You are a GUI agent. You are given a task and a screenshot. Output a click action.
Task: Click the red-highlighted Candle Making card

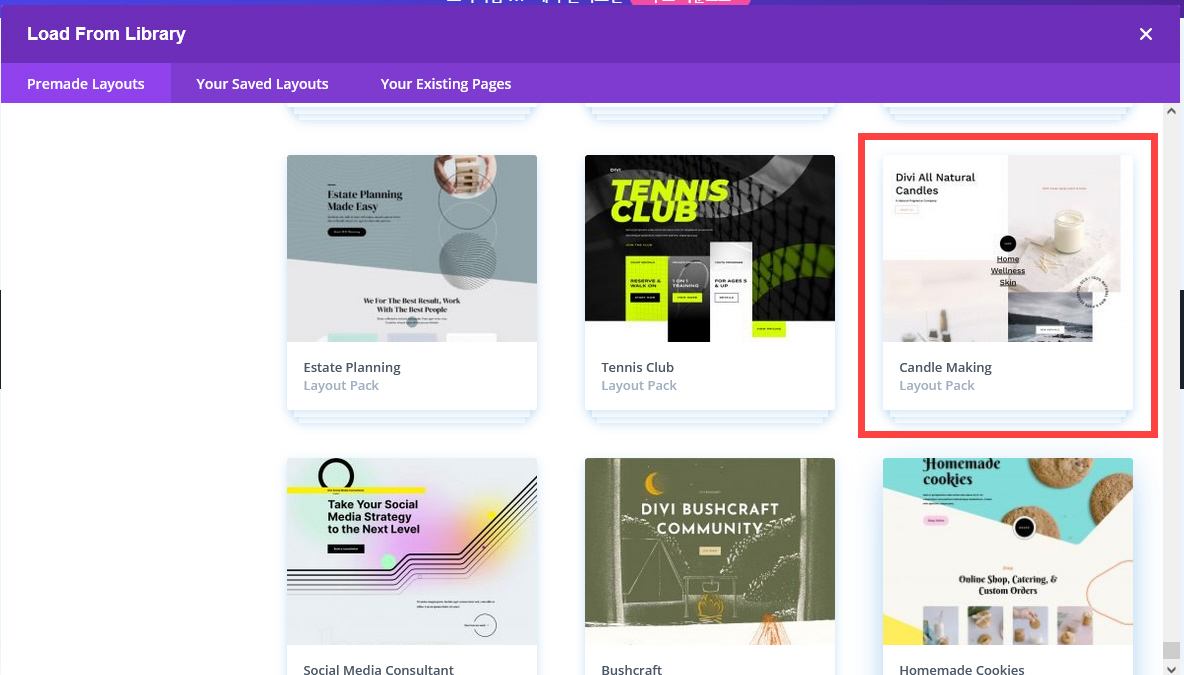click(1007, 285)
